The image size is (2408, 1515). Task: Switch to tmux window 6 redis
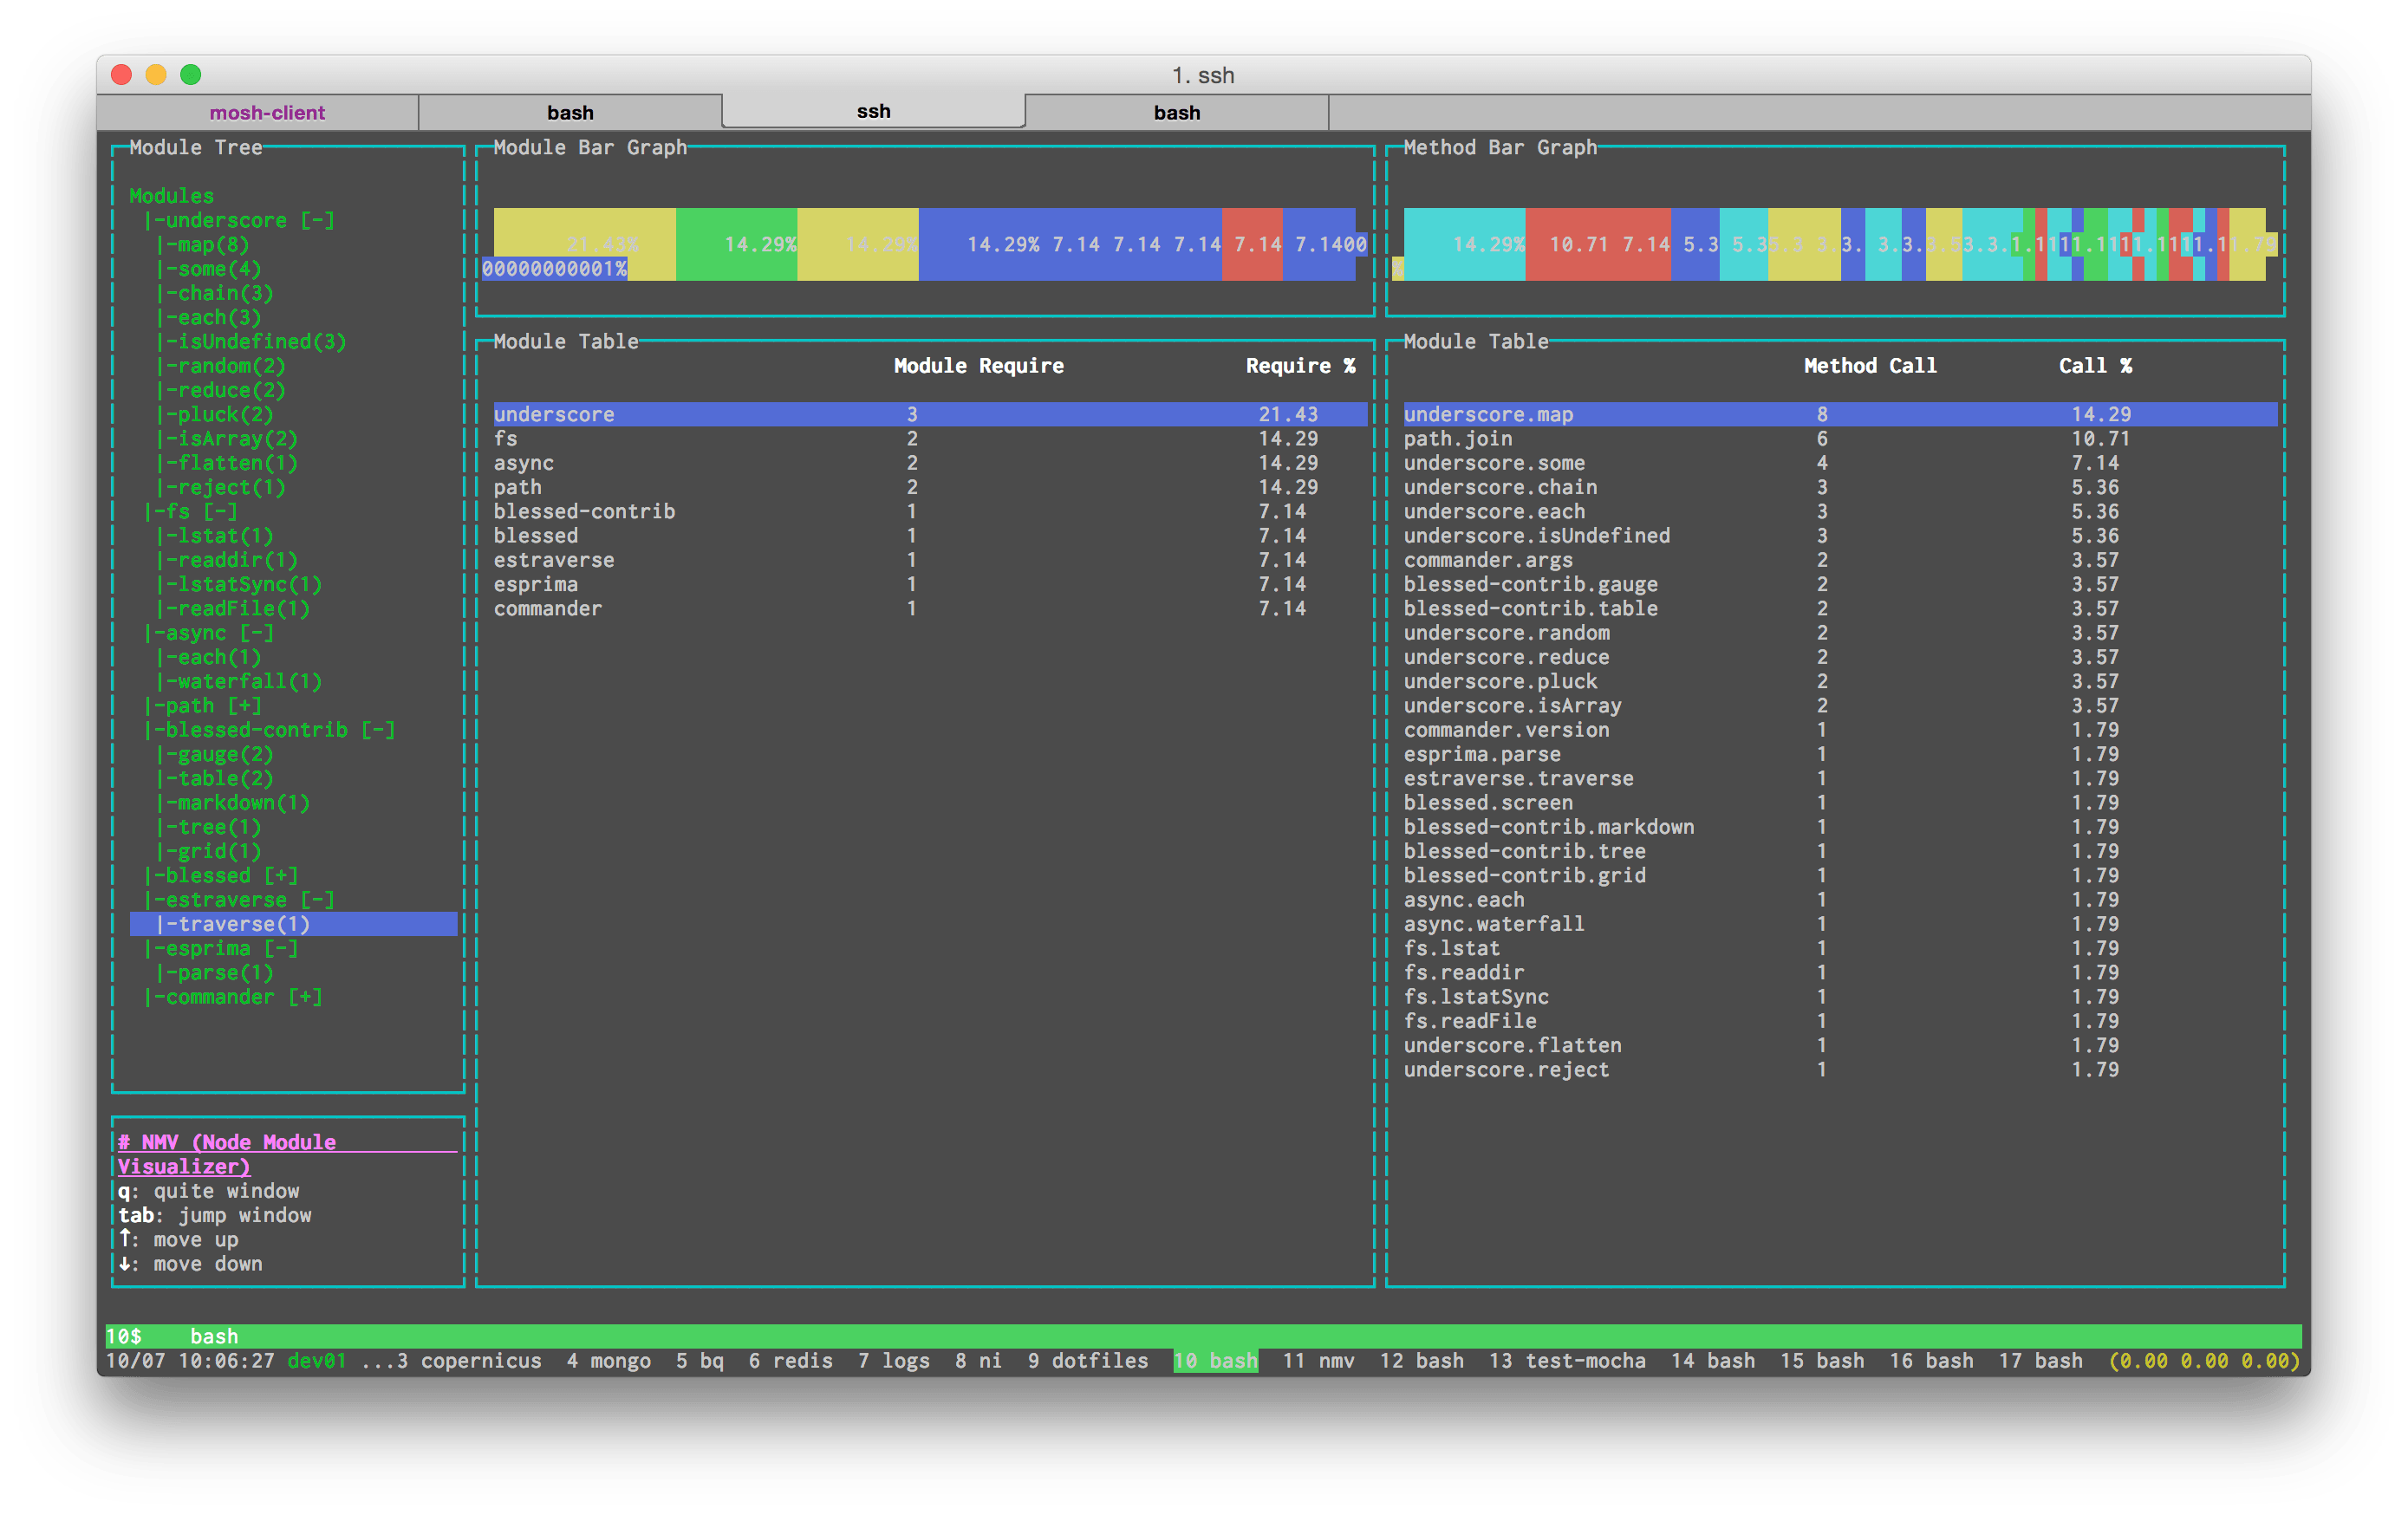tap(790, 1360)
